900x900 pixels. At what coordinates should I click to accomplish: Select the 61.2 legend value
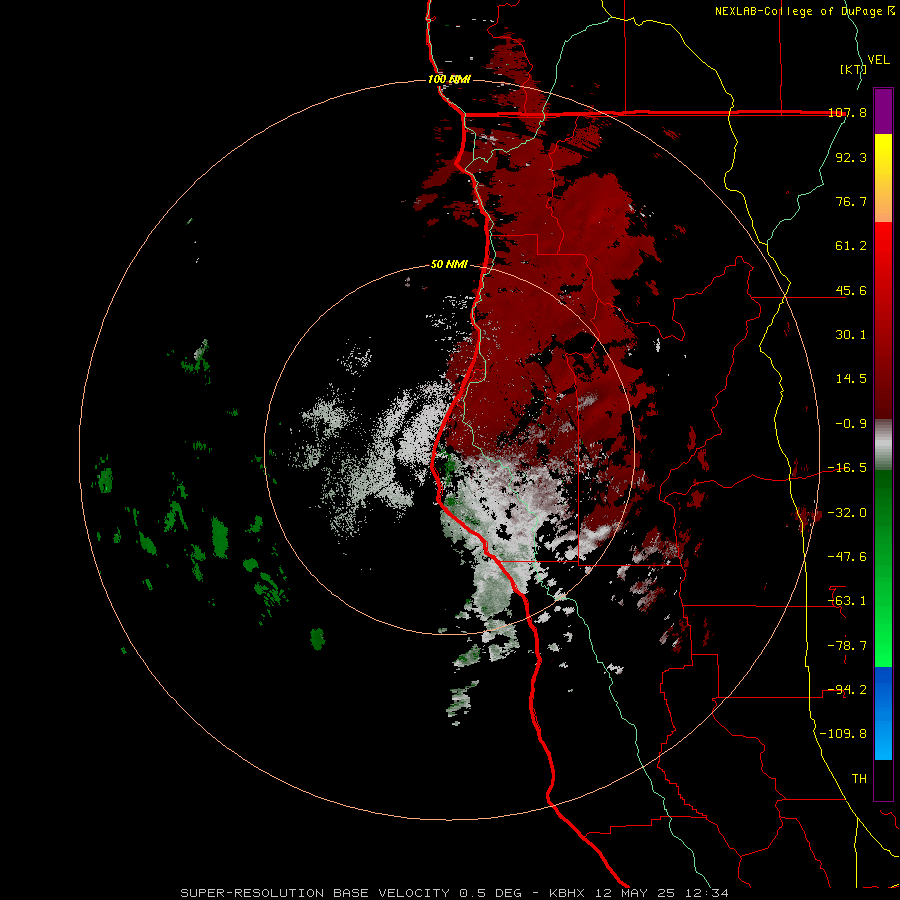(x=851, y=246)
